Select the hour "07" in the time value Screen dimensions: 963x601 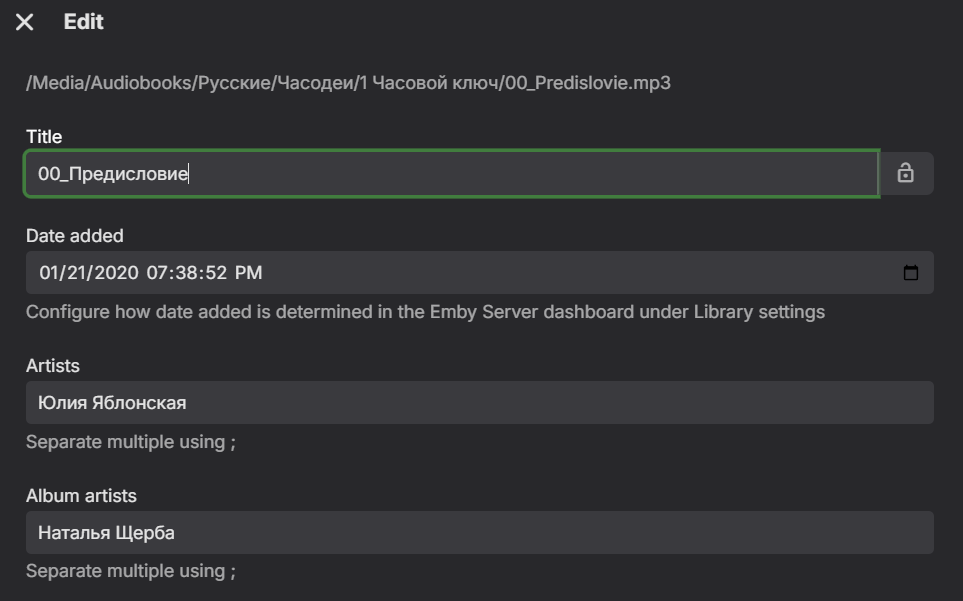click(158, 273)
